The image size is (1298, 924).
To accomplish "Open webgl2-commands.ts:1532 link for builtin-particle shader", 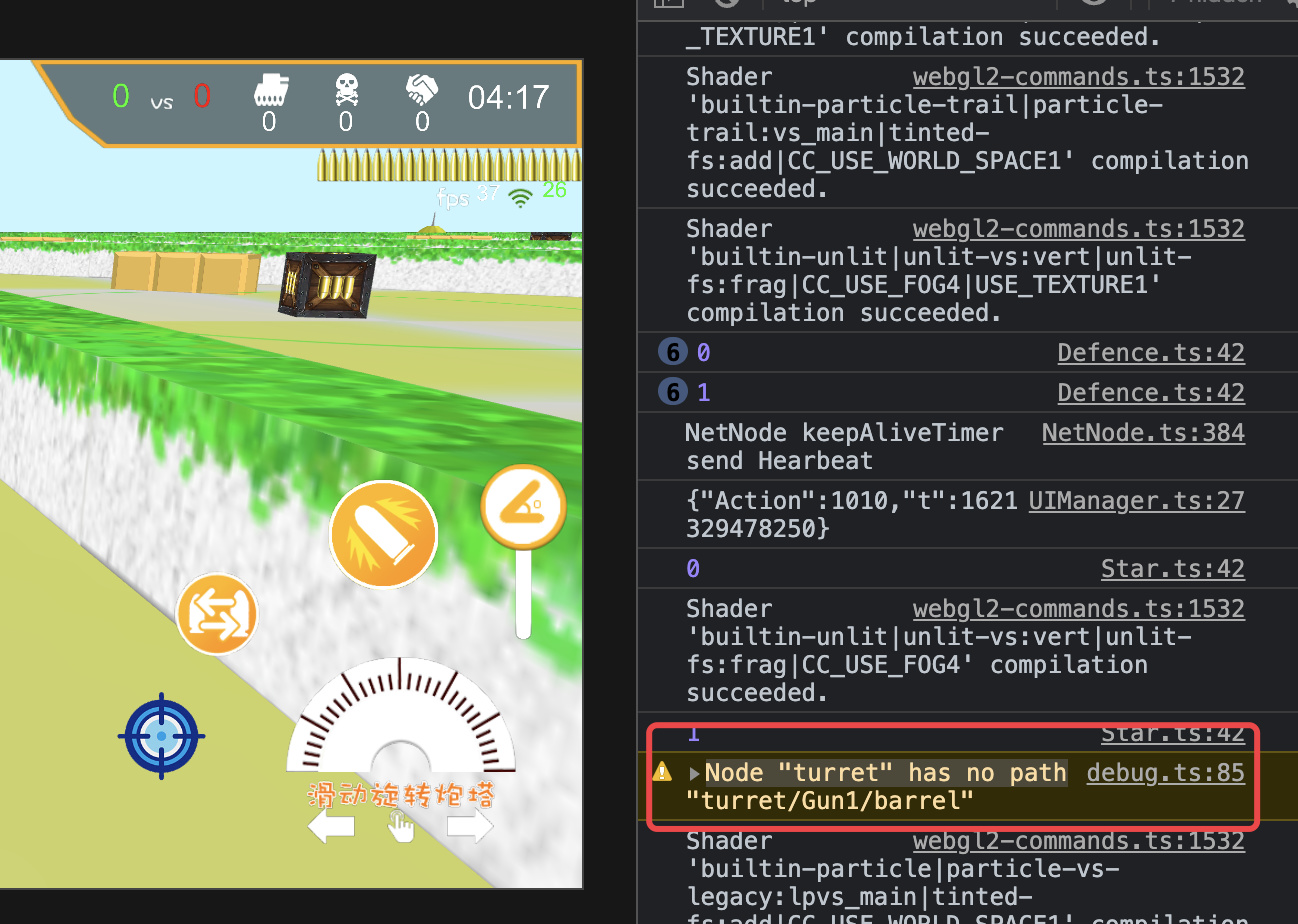I will 1079,840.
